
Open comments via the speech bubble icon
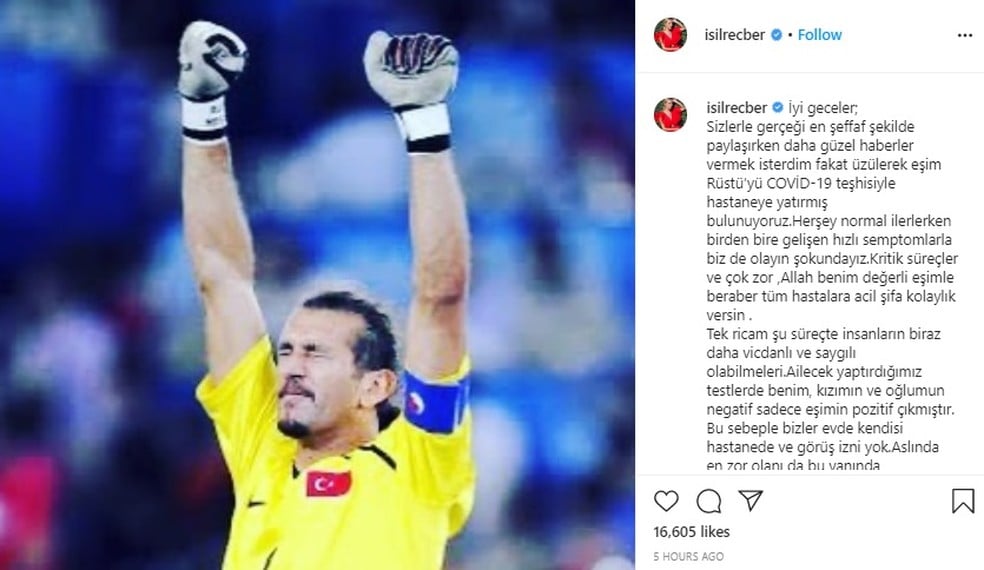click(709, 501)
